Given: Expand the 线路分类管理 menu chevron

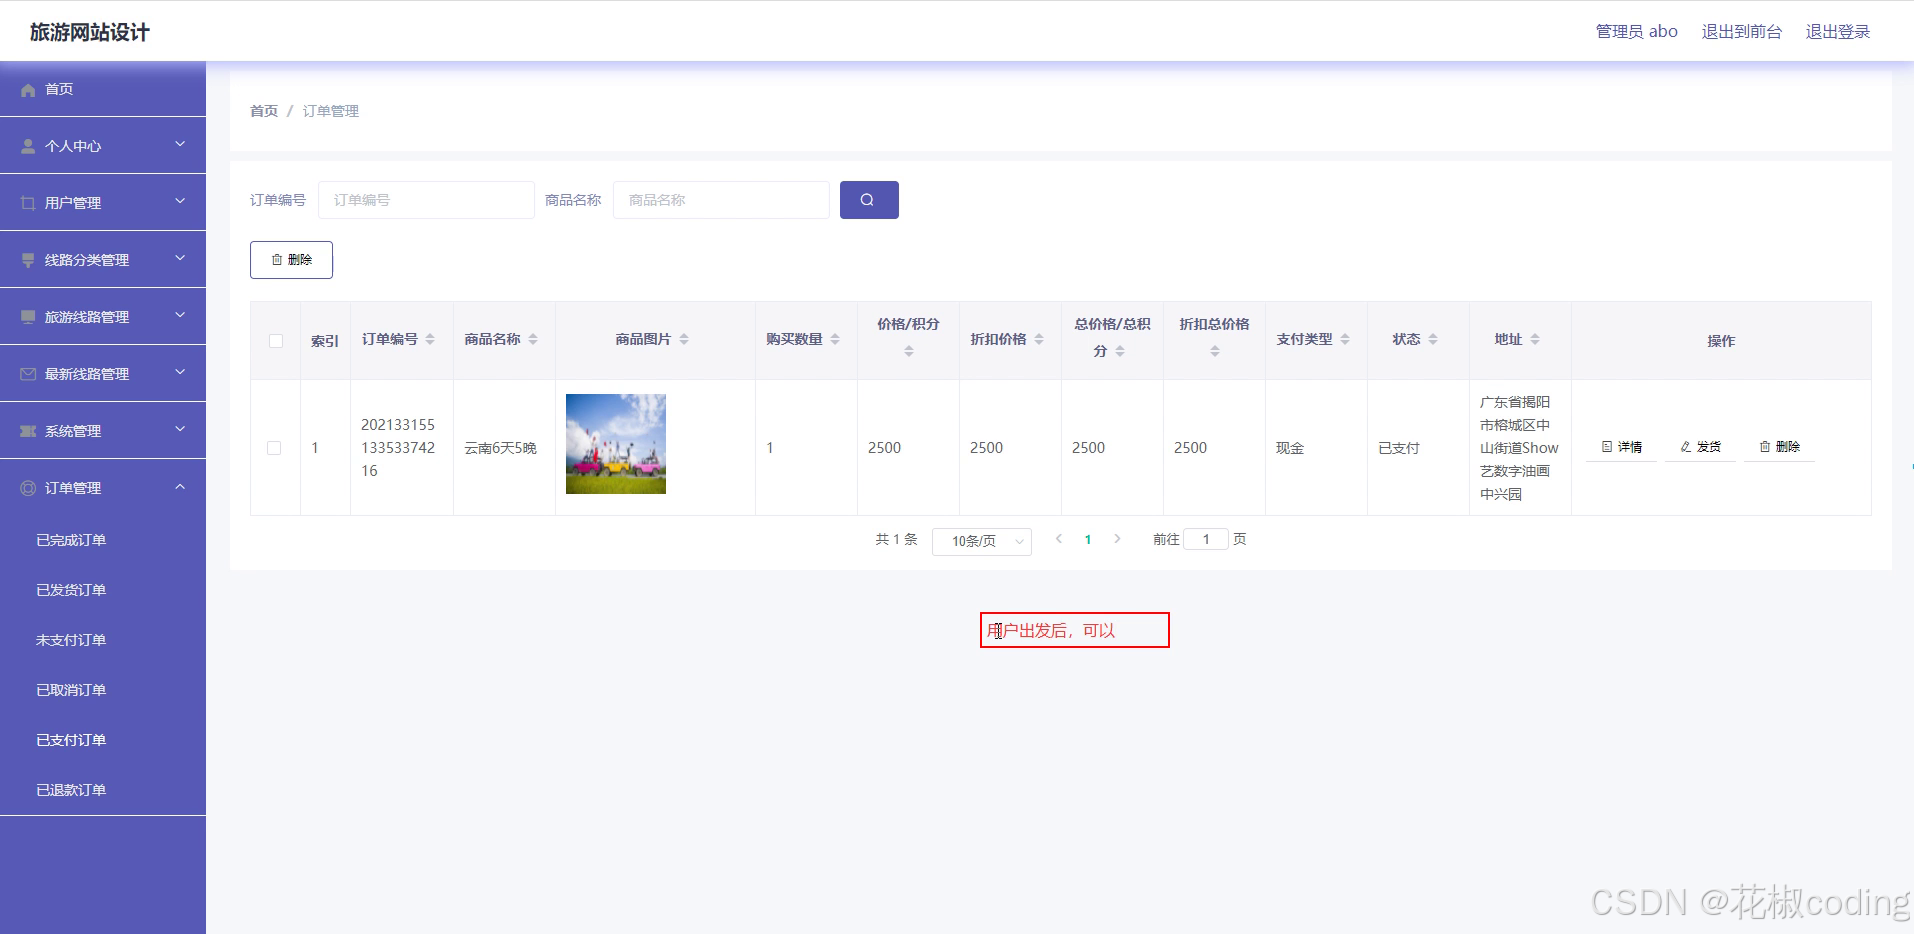Looking at the screenshot, I should 180,258.
